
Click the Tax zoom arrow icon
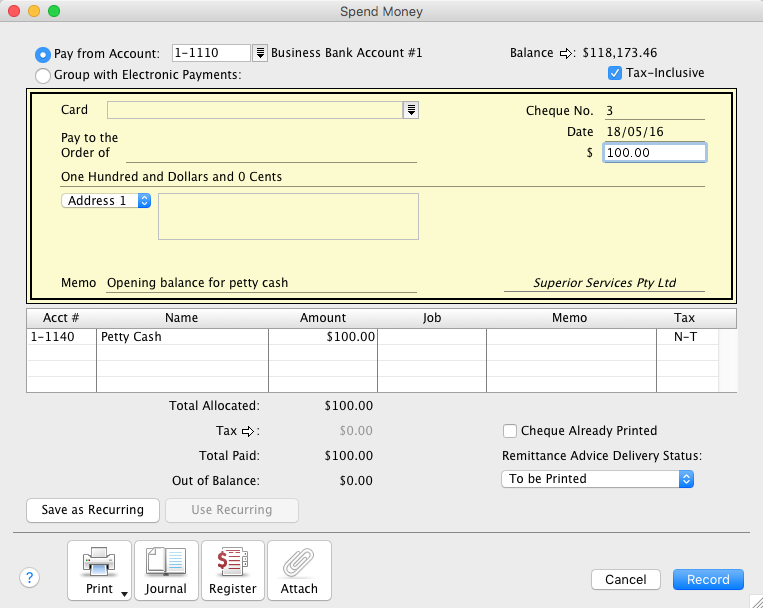click(x=250, y=431)
